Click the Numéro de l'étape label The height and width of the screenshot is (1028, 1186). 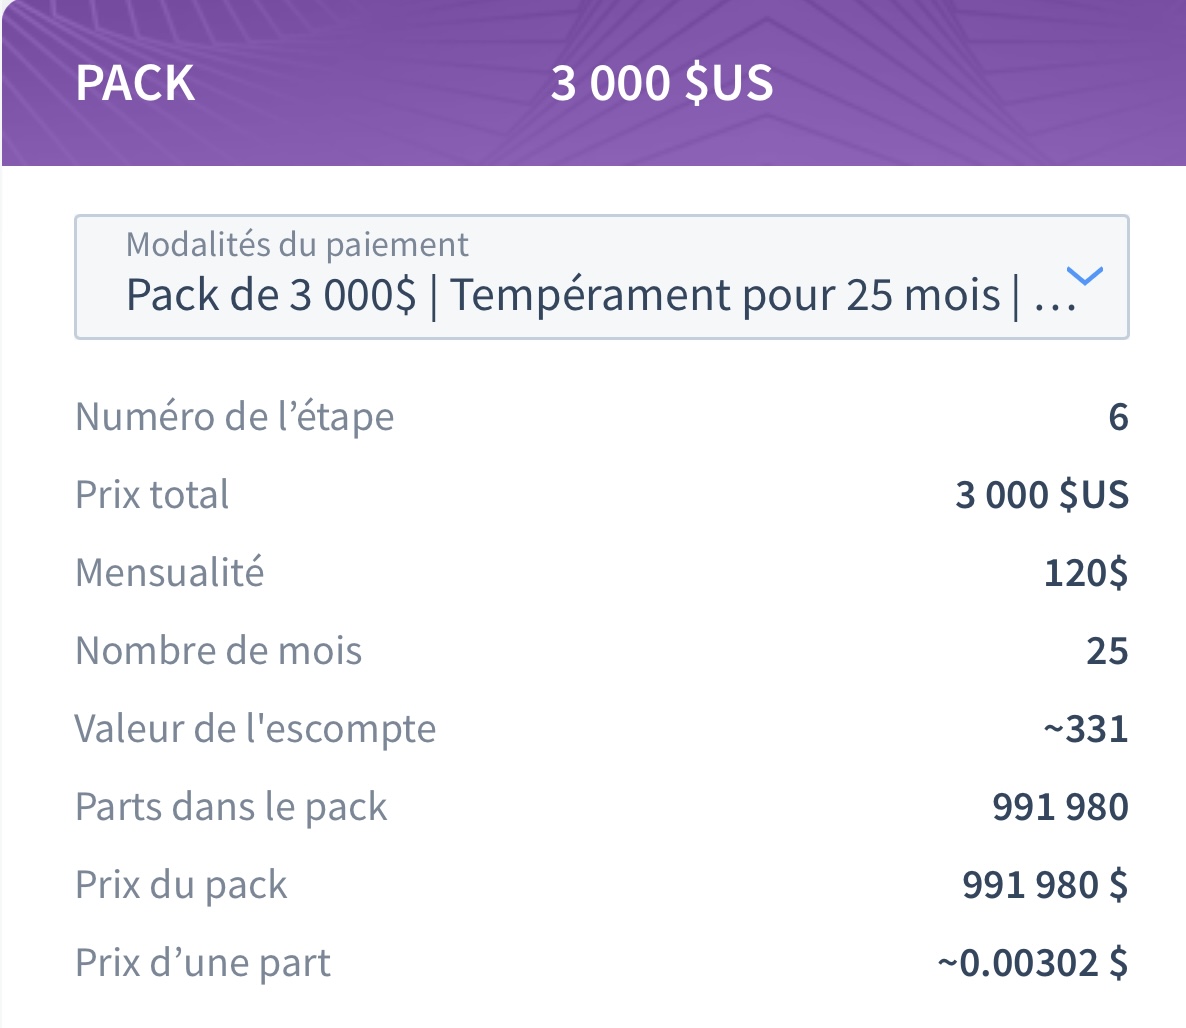[x=234, y=417]
